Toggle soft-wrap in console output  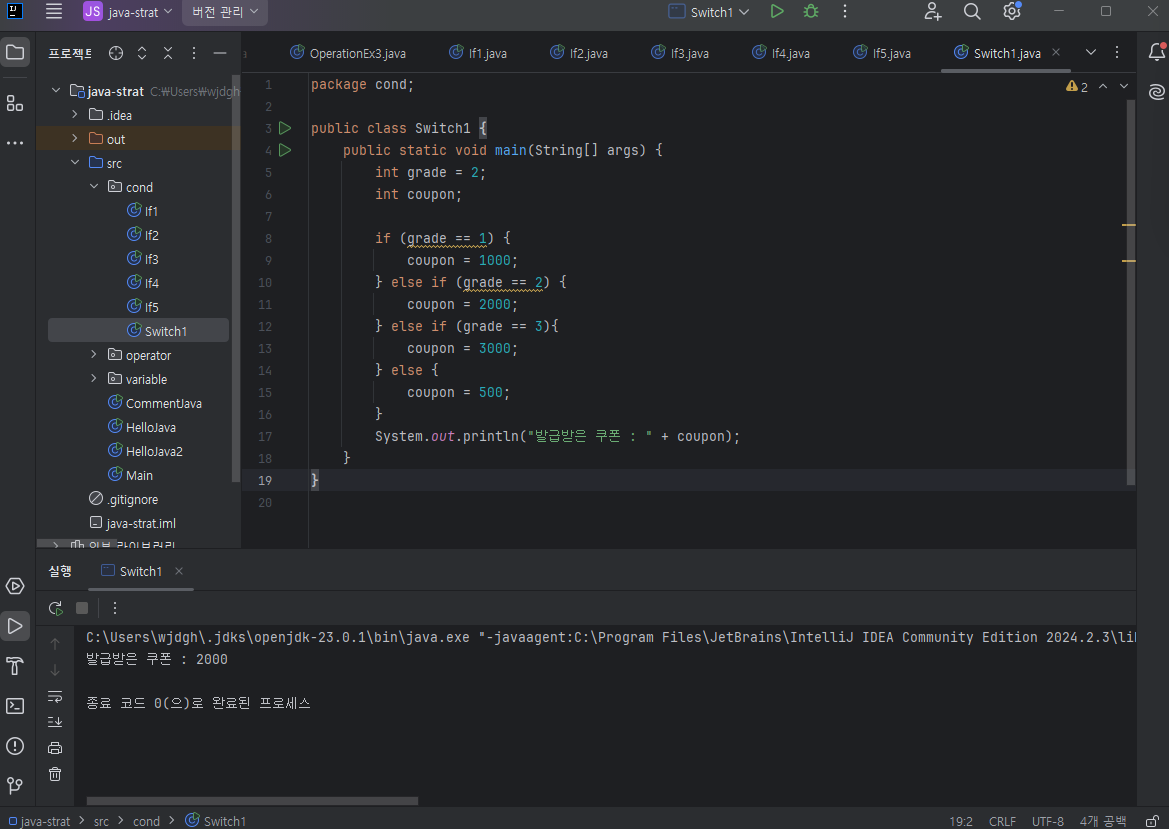(55, 696)
